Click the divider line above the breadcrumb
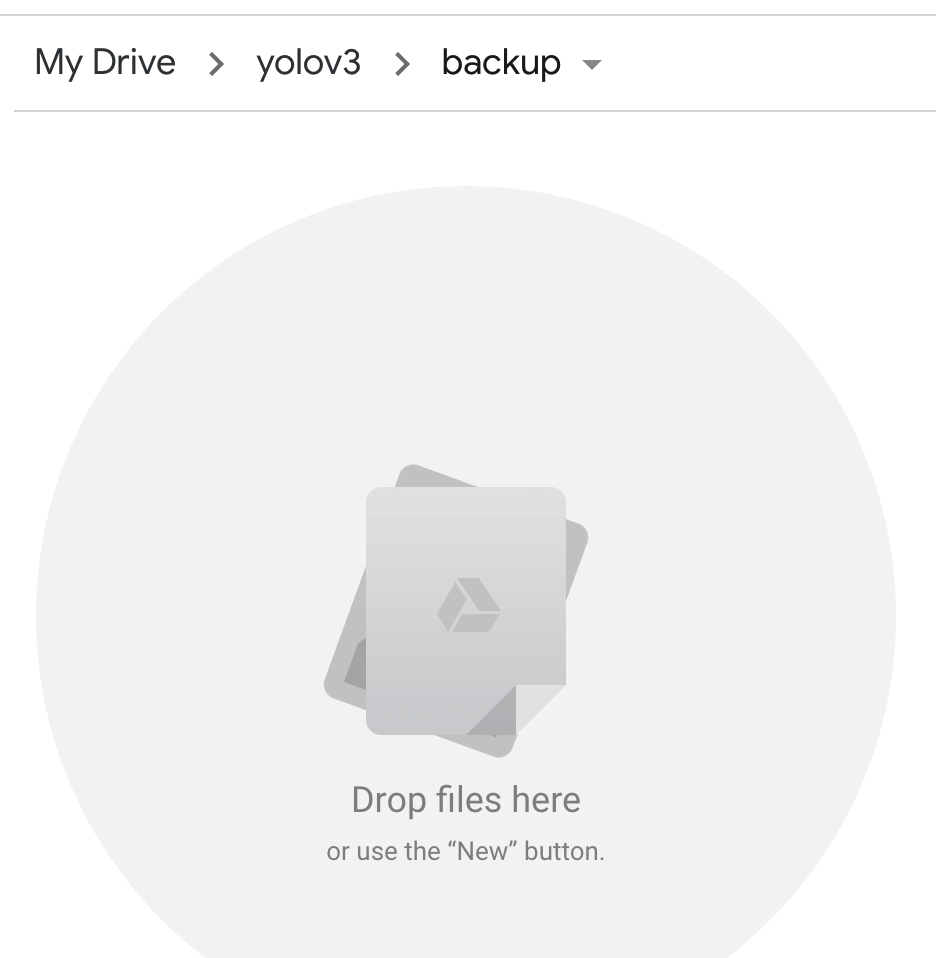The image size is (936, 958). click(466, 15)
